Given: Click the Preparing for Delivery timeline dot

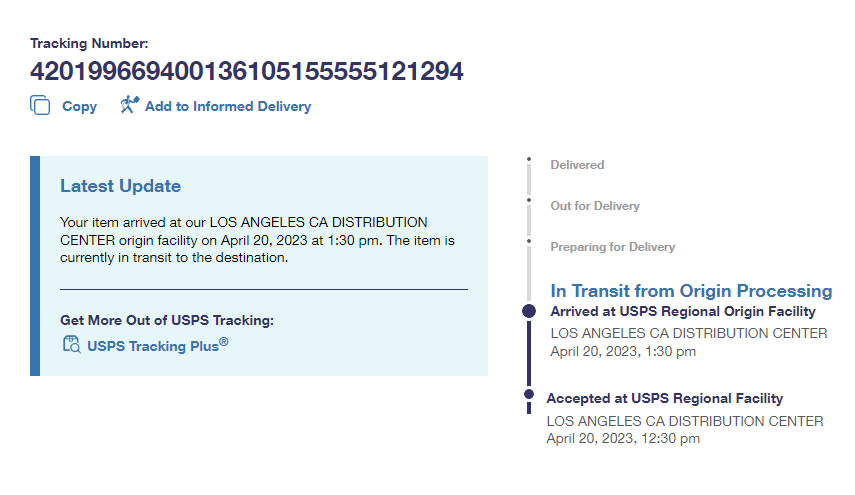Looking at the screenshot, I should (529, 241).
